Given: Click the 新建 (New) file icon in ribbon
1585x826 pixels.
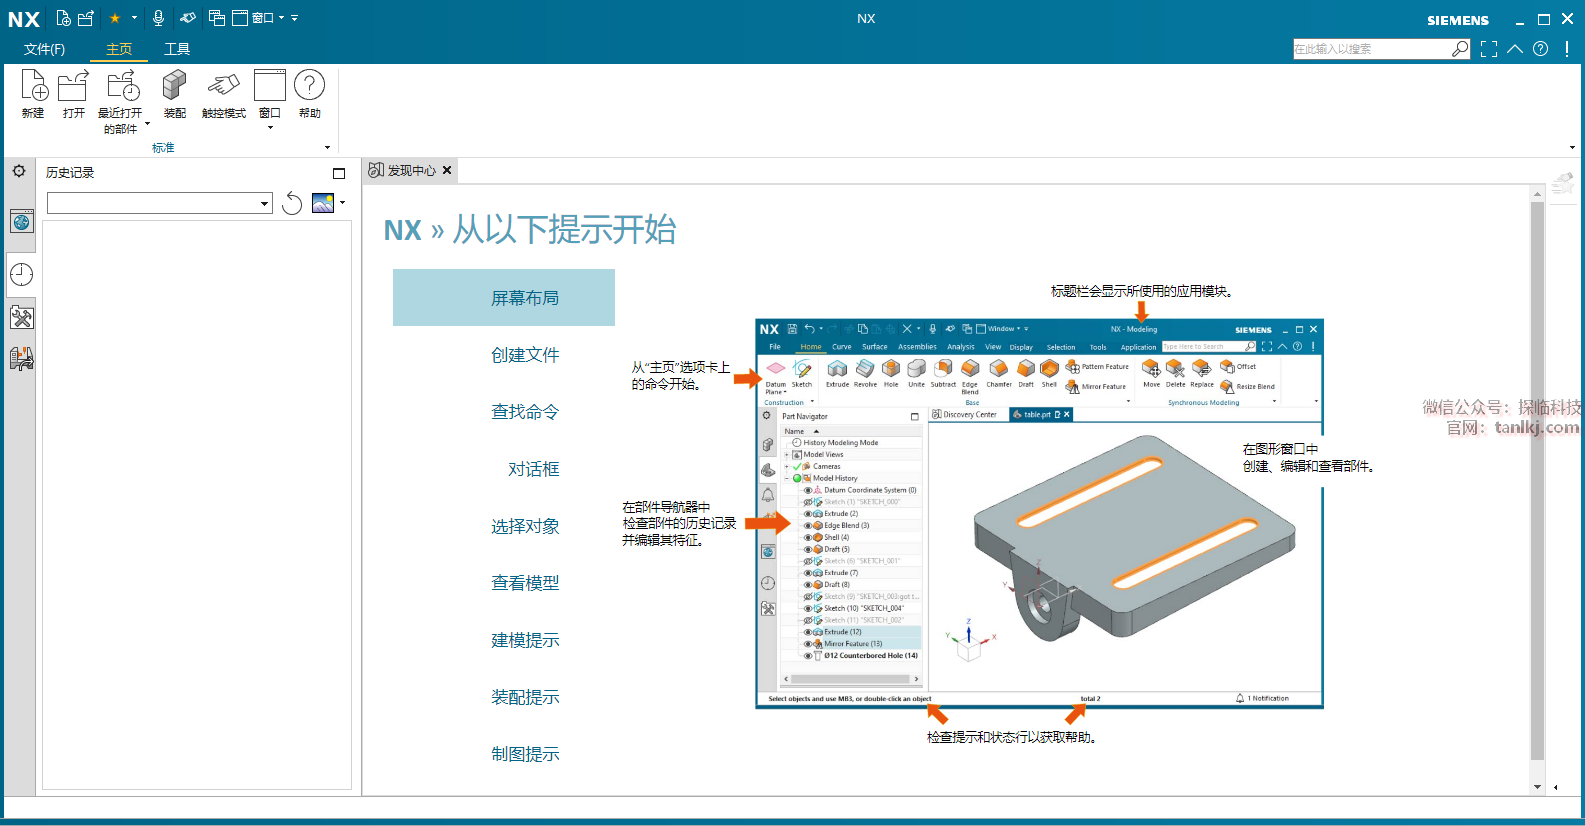Looking at the screenshot, I should pos(33,88).
